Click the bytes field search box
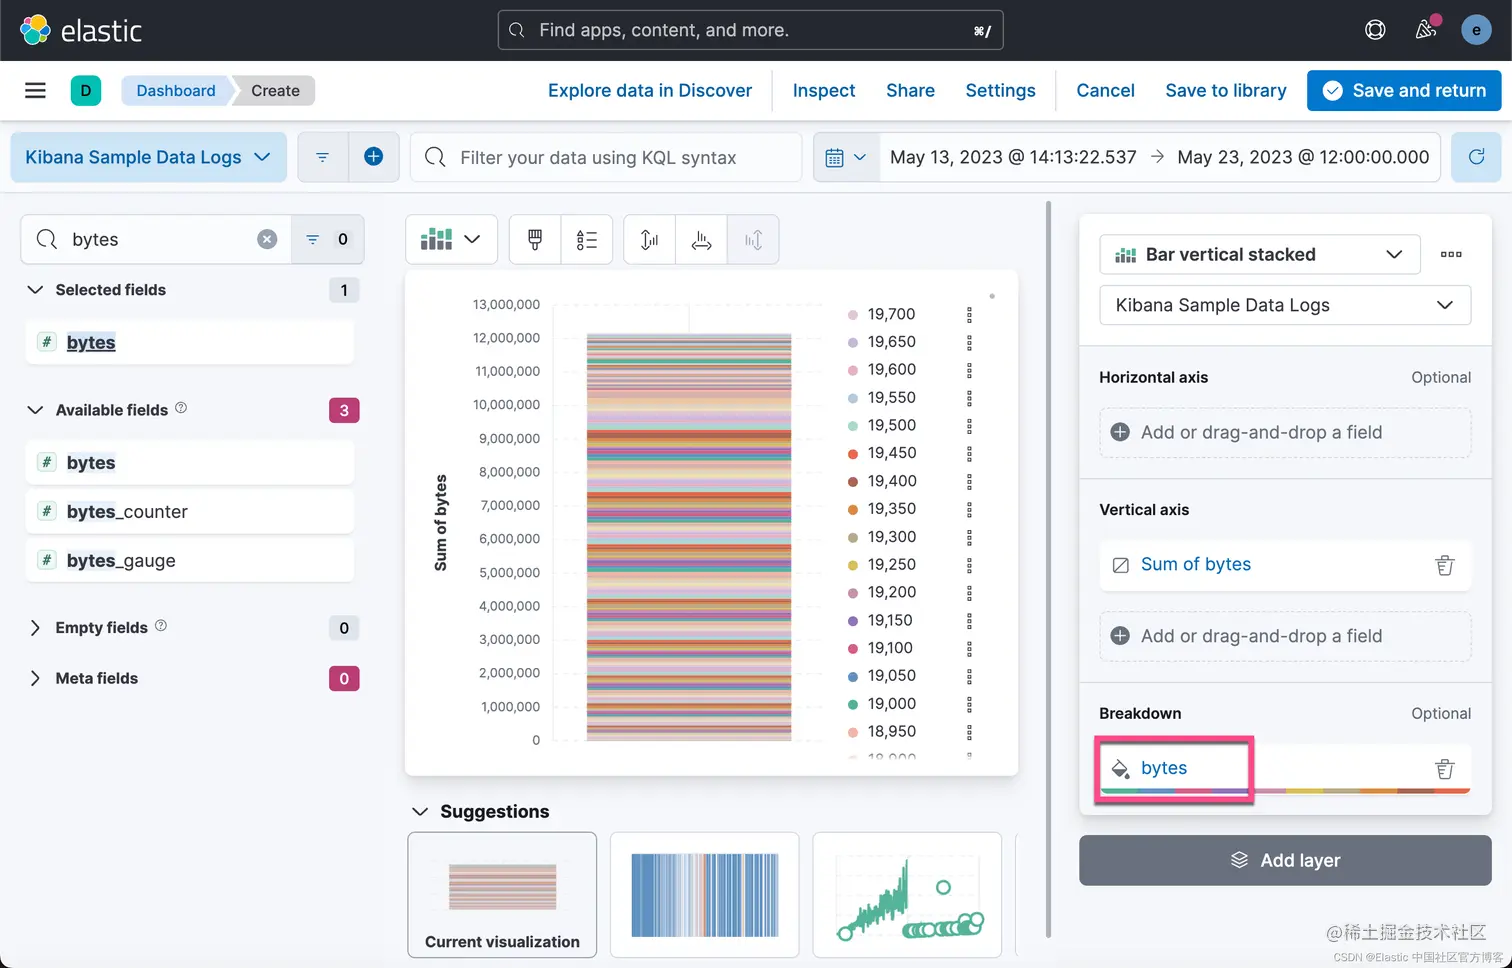 click(x=156, y=239)
